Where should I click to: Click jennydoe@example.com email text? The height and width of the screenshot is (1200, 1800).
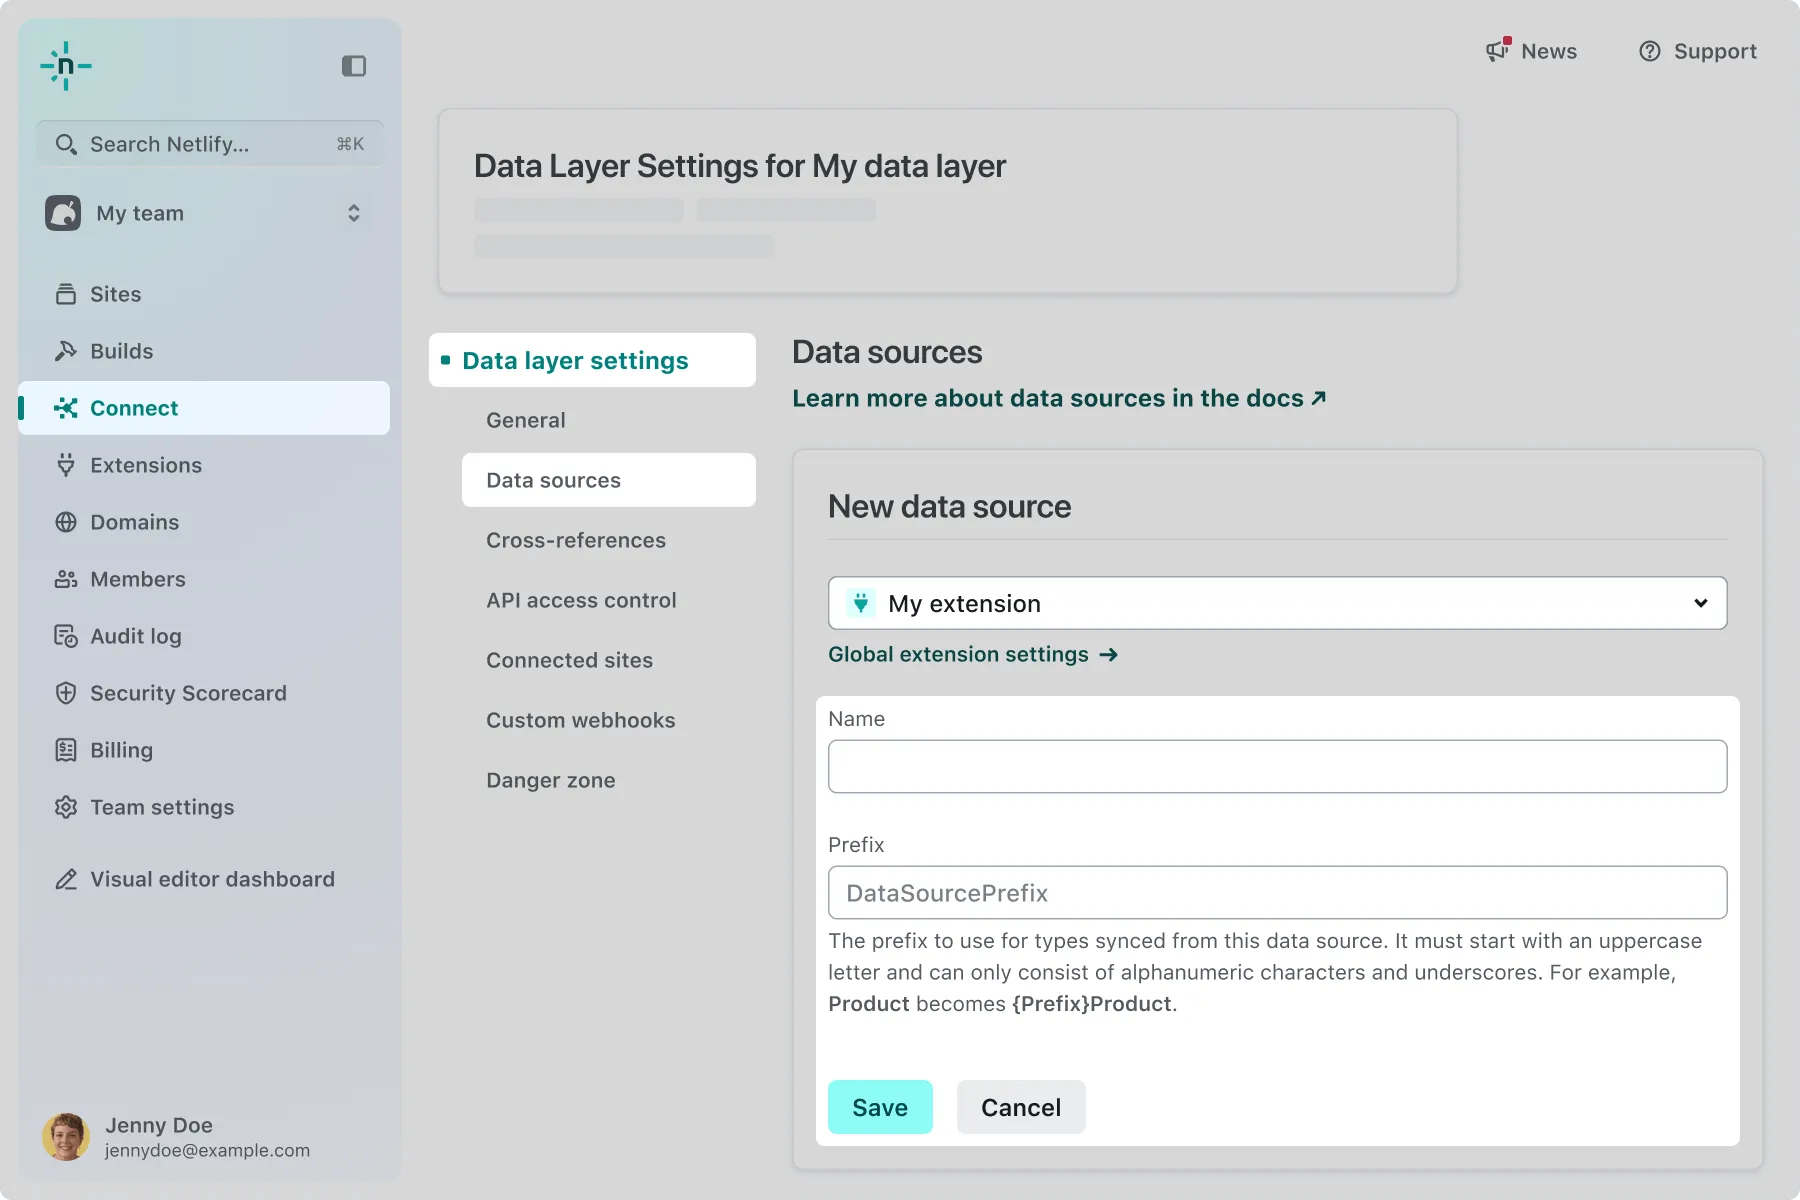pyautogui.click(x=207, y=1150)
